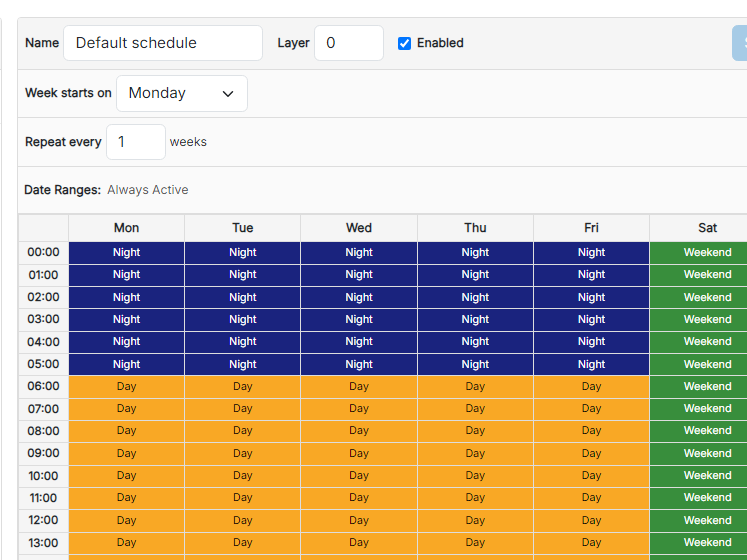This screenshot has height=560, width=747.
Task: Select Monday 03:00 Night cell
Action: click(x=126, y=319)
